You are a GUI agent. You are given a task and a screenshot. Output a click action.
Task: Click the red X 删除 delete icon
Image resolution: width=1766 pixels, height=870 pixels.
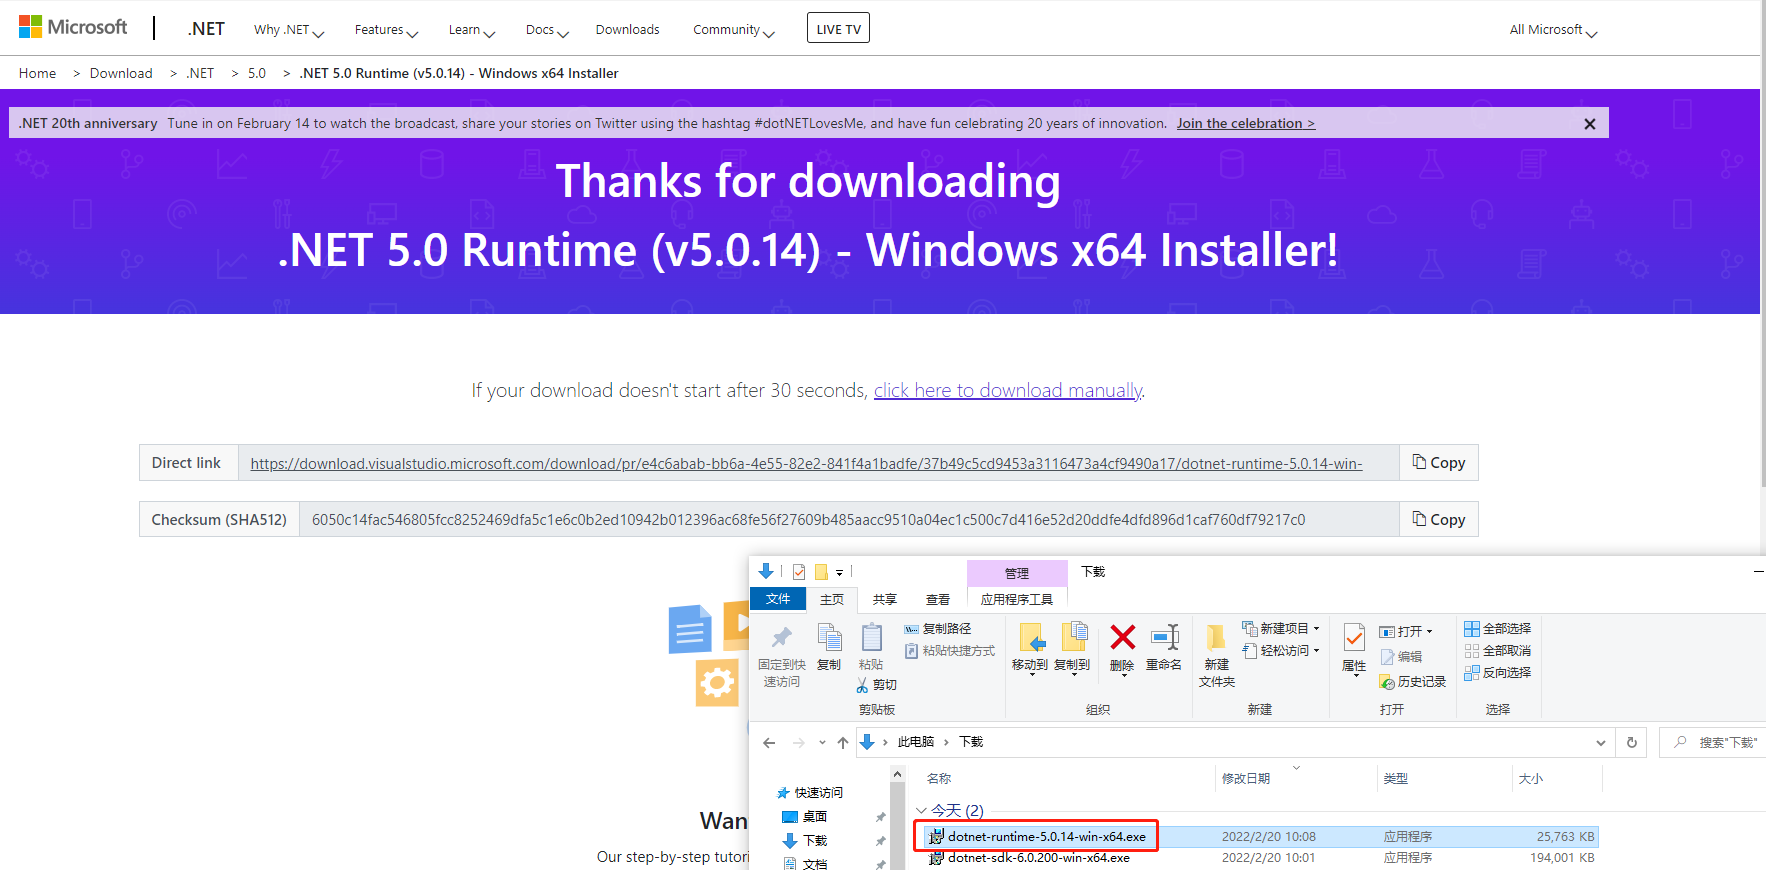click(x=1122, y=638)
